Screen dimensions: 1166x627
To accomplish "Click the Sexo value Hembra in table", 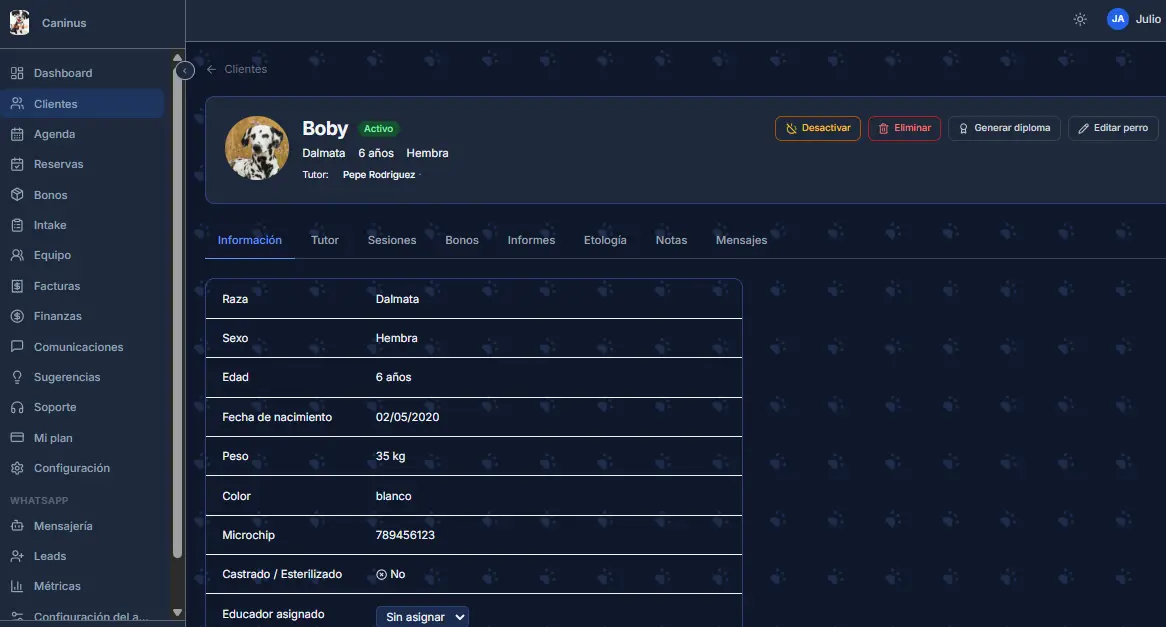I will click(396, 338).
